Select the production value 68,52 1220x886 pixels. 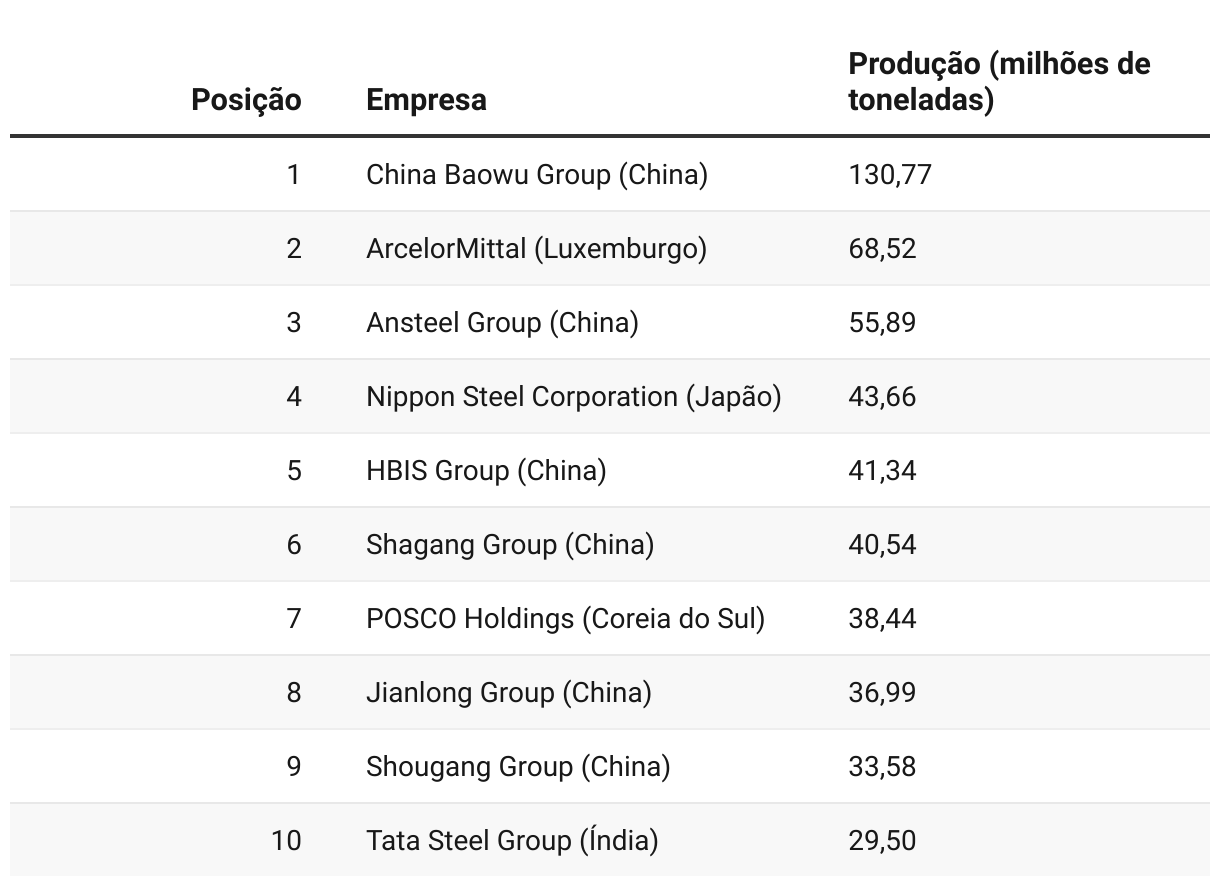pos(882,249)
